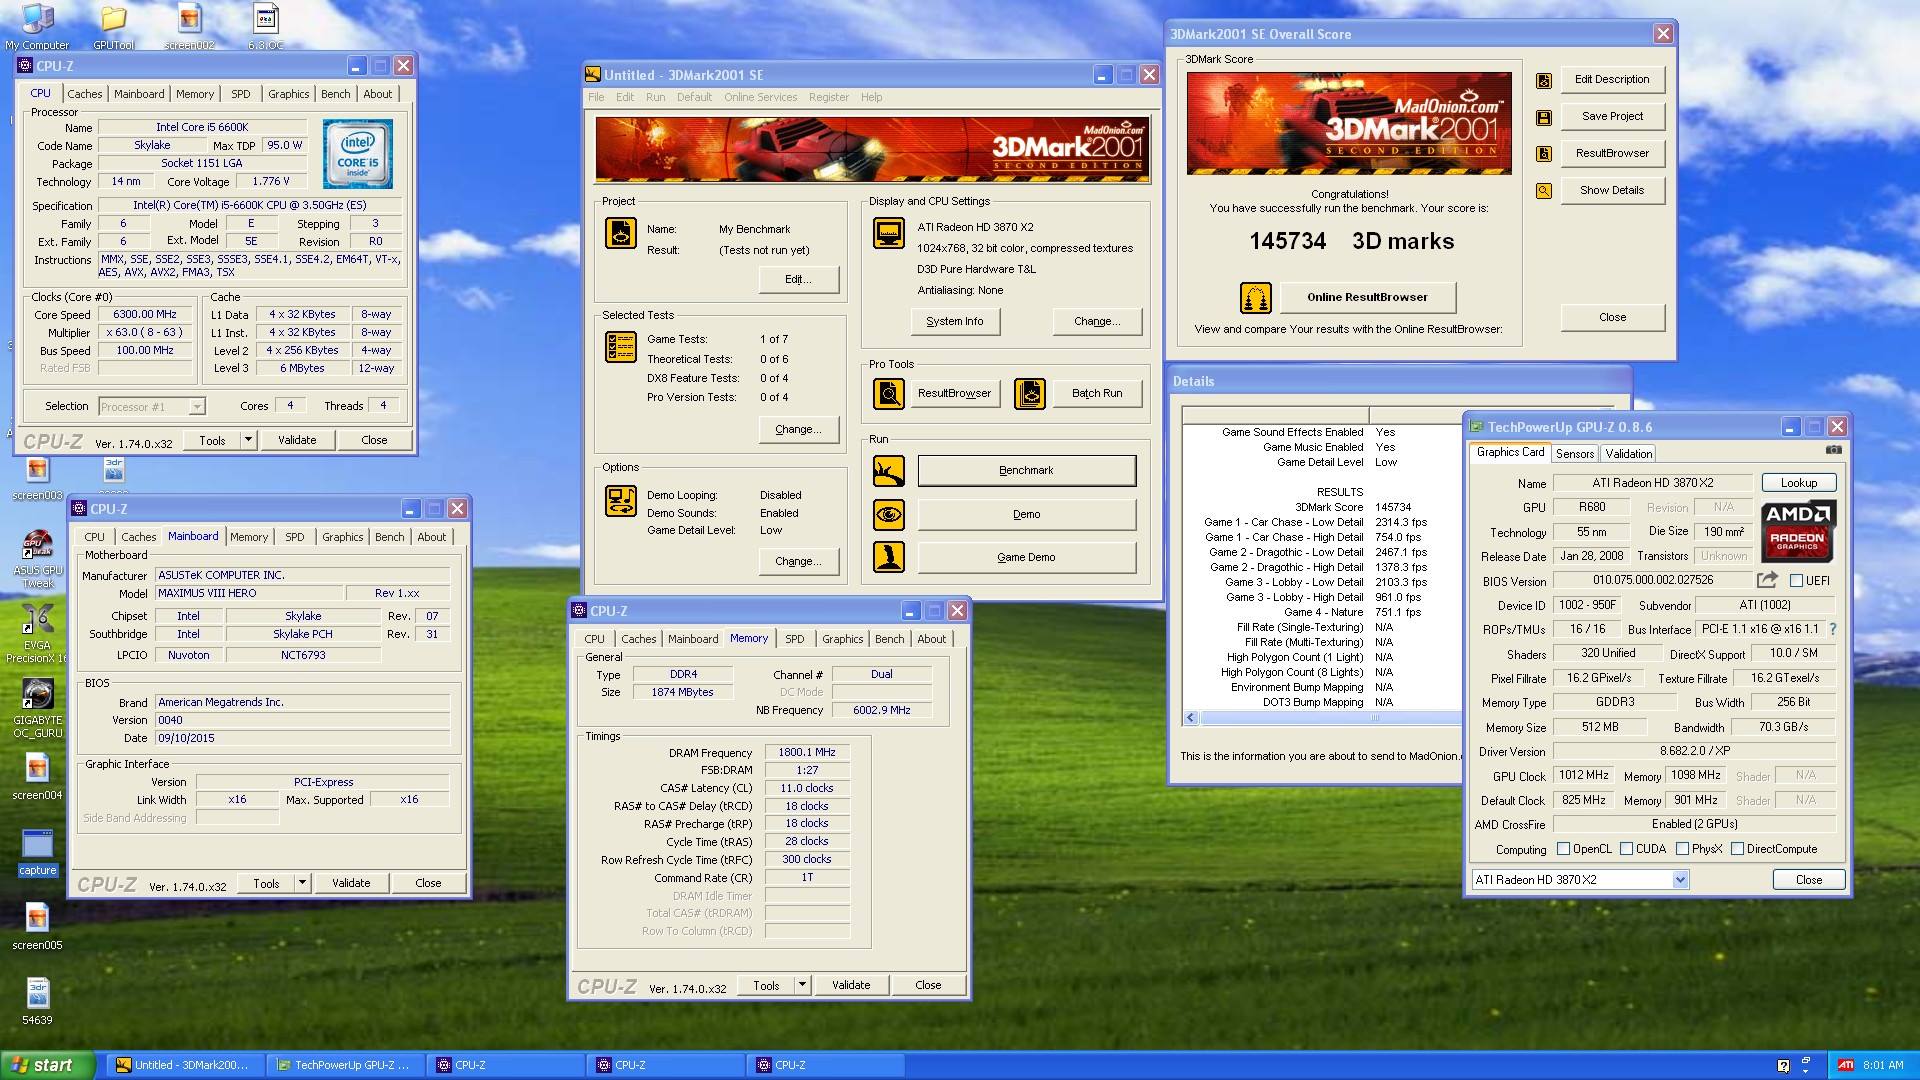This screenshot has height=1080, width=1920.
Task: Click the Online ResultBrowser button
Action: 1367,297
